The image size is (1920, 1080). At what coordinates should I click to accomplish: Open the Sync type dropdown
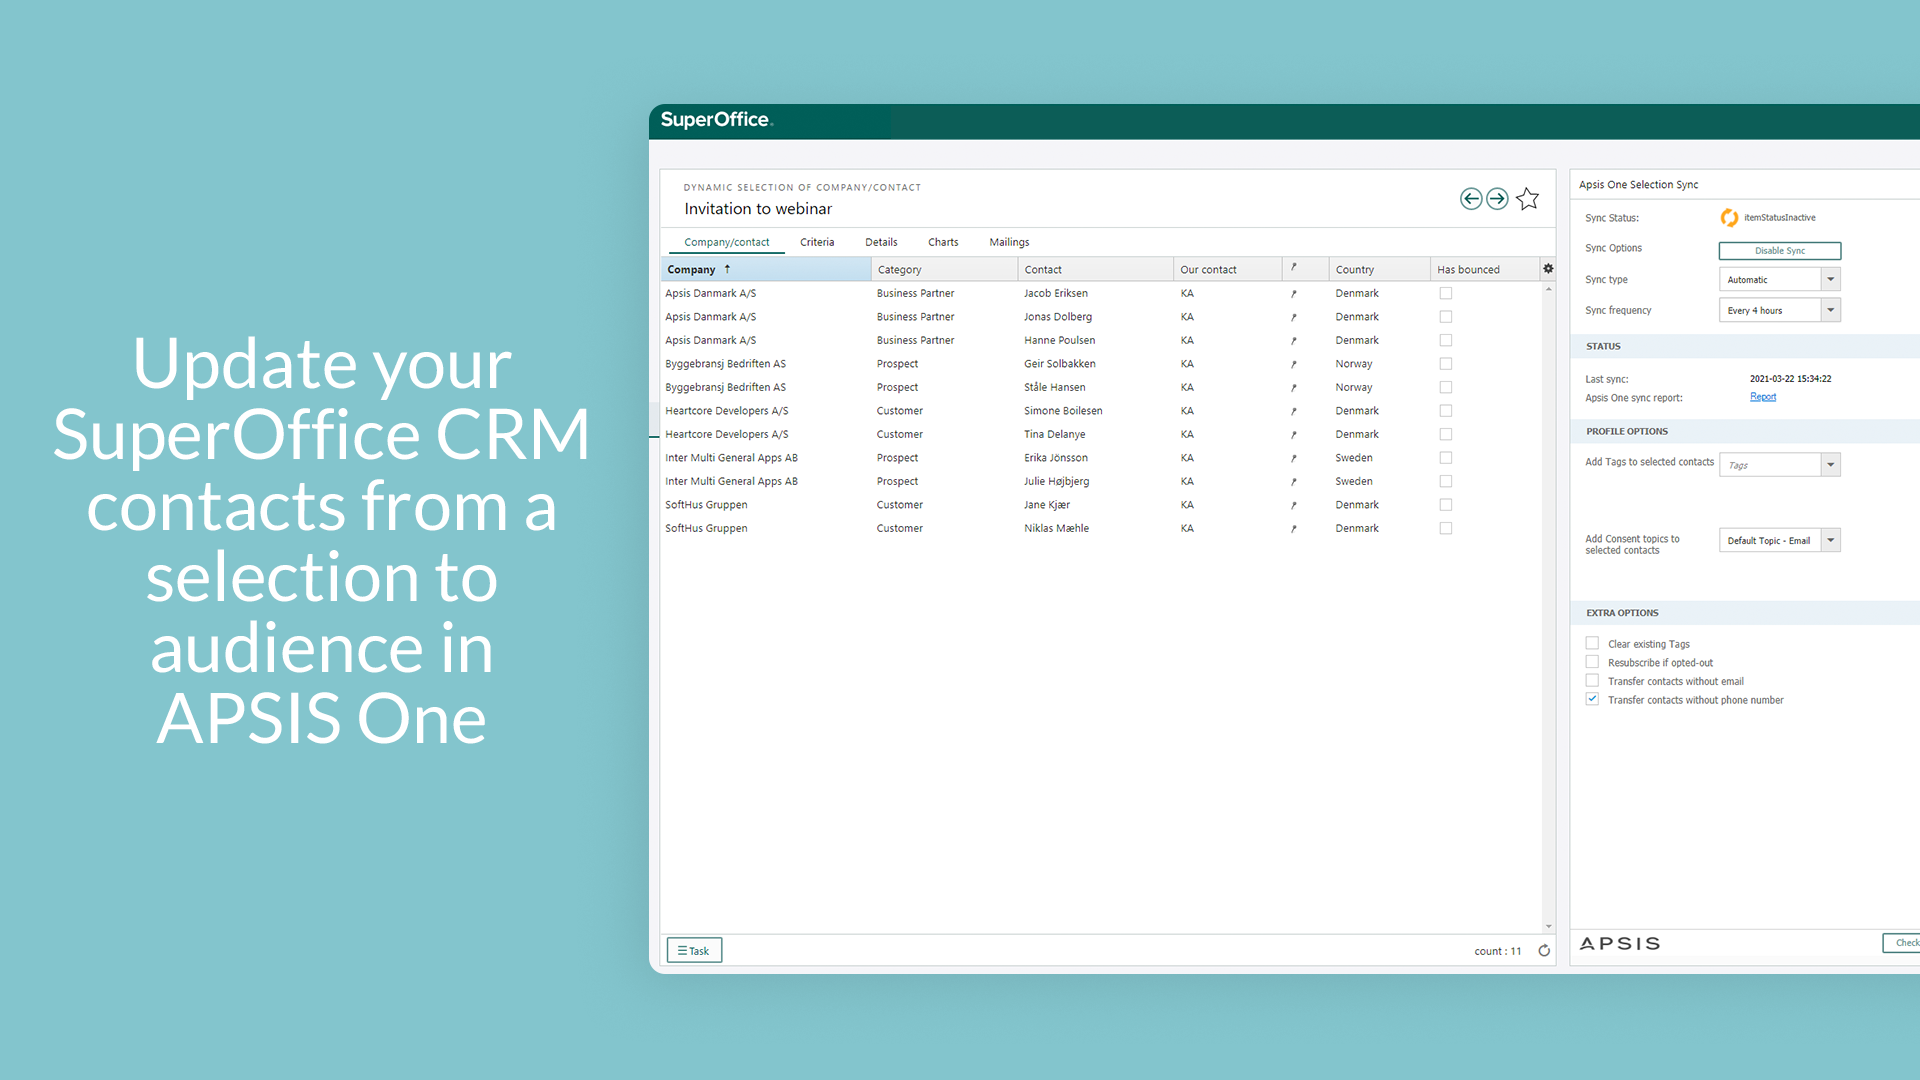(x=1830, y=280)
